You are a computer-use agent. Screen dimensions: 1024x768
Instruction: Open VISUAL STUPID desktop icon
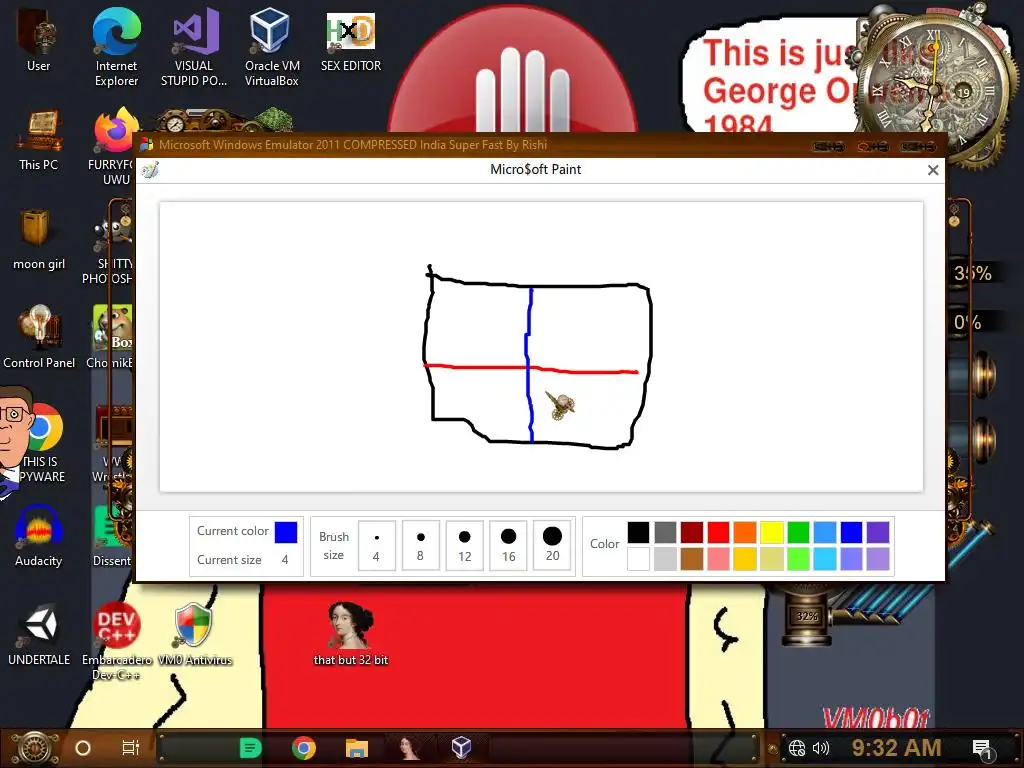pos(194,47)
